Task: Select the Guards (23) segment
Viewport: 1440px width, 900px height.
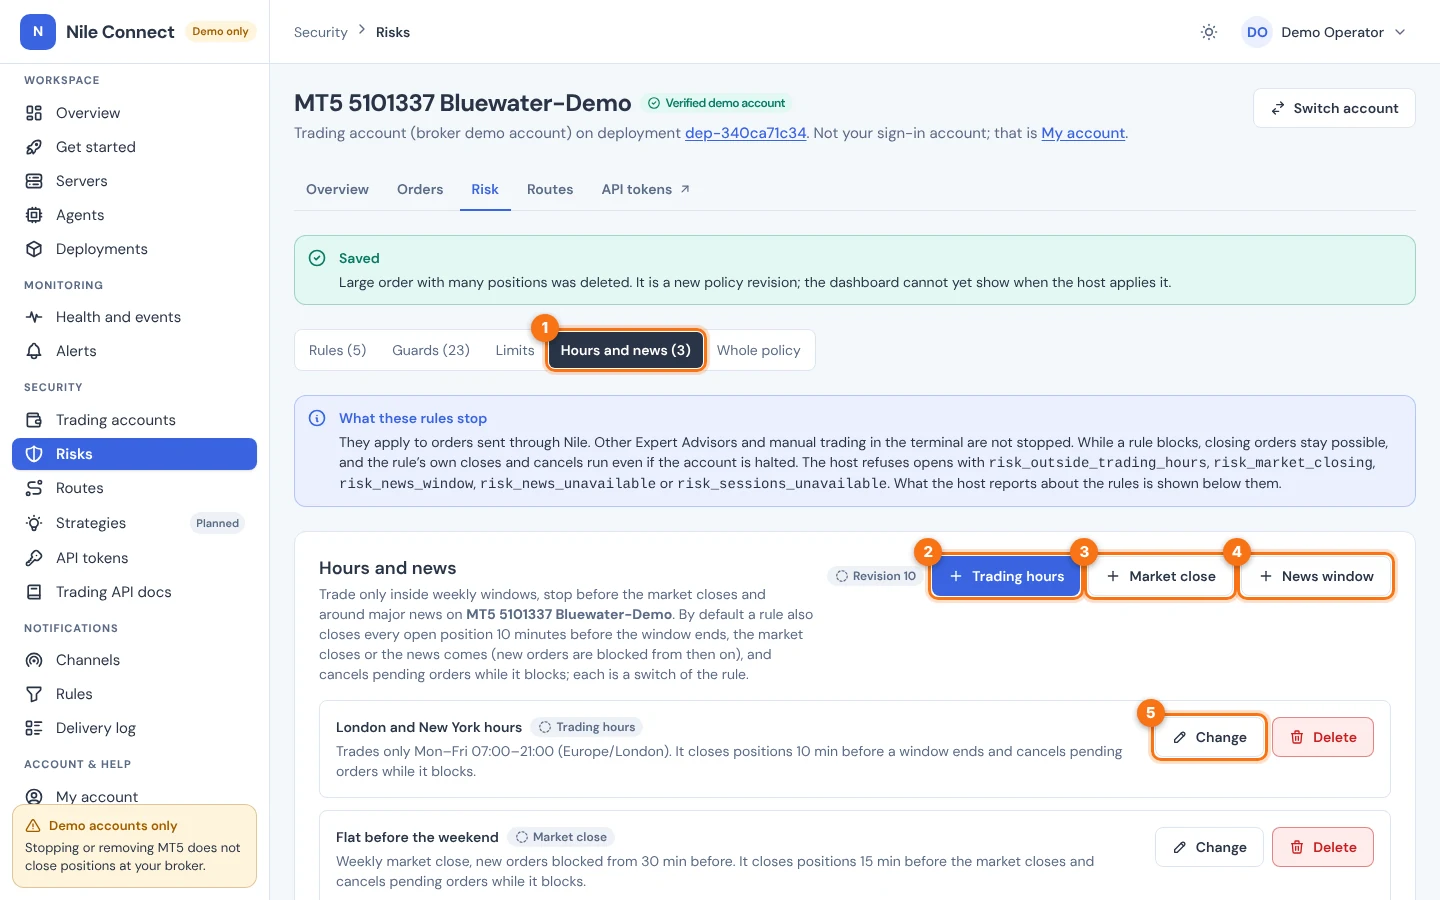Action: [431, 350]
